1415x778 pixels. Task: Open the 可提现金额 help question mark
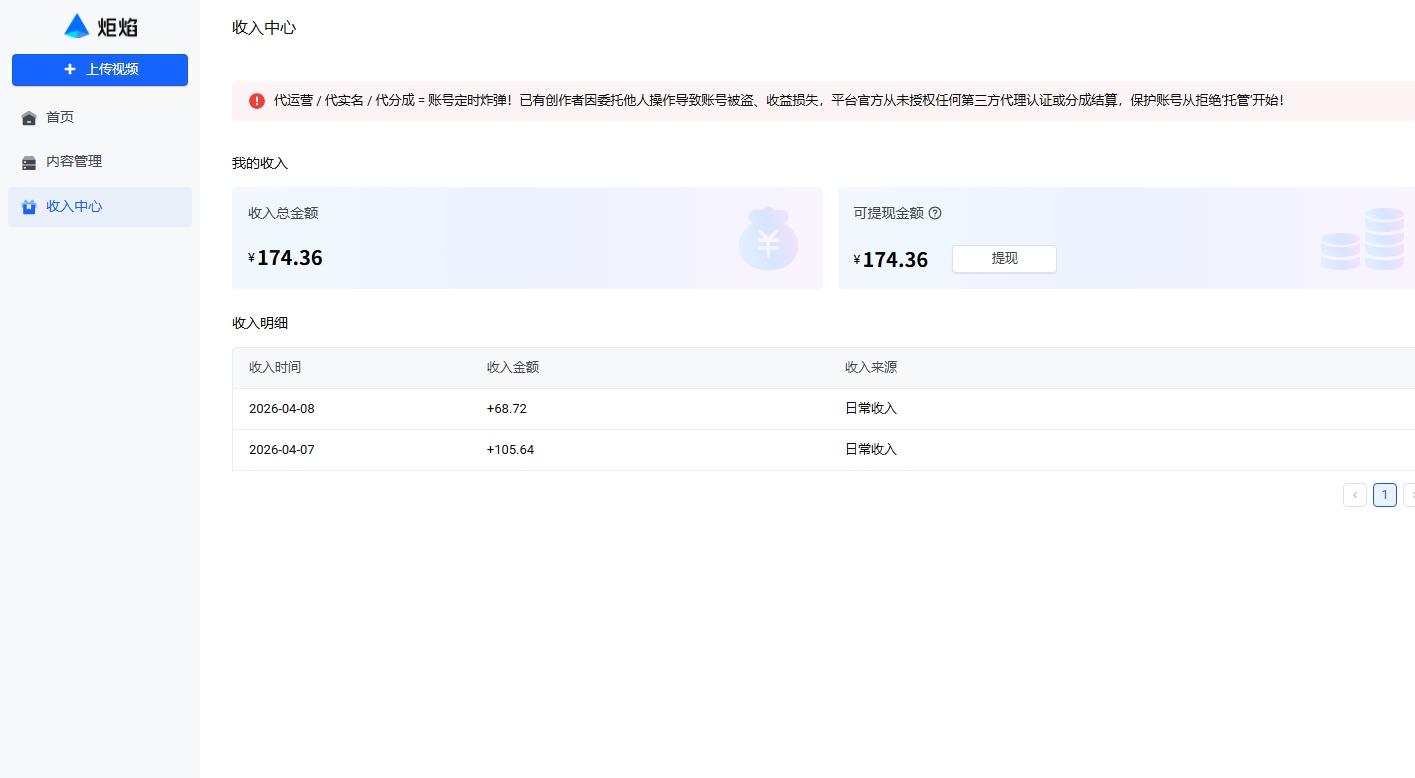936,212
